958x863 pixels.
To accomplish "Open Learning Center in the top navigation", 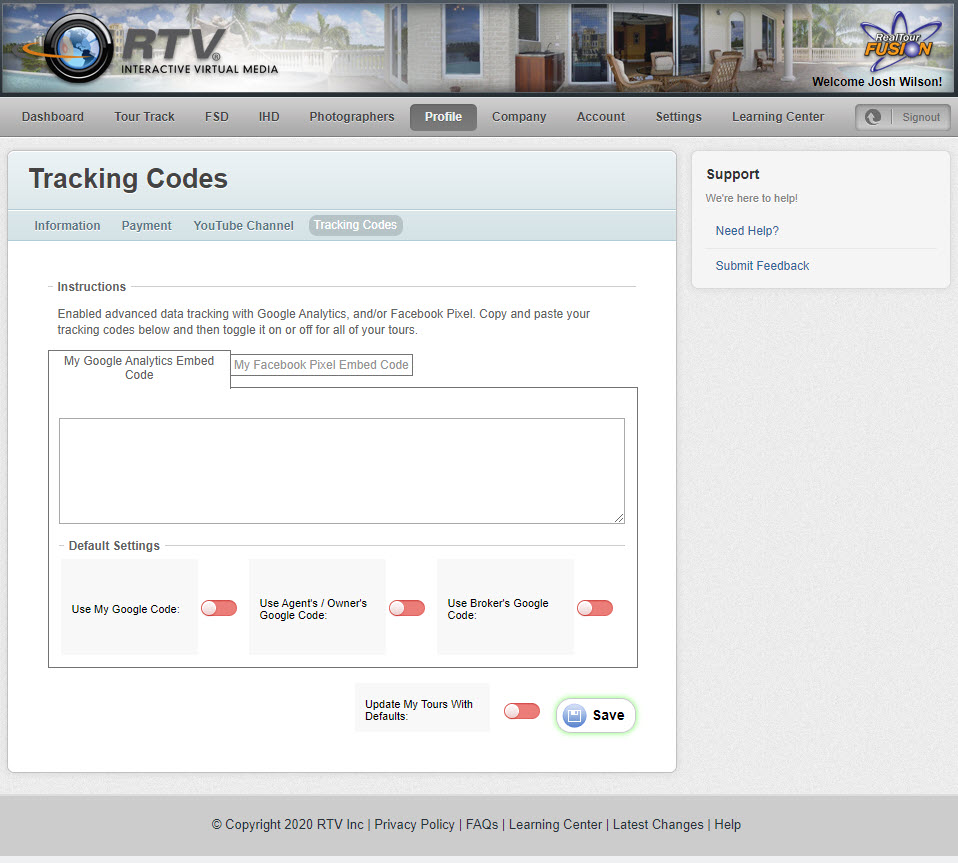I will (x=778, y=117).
